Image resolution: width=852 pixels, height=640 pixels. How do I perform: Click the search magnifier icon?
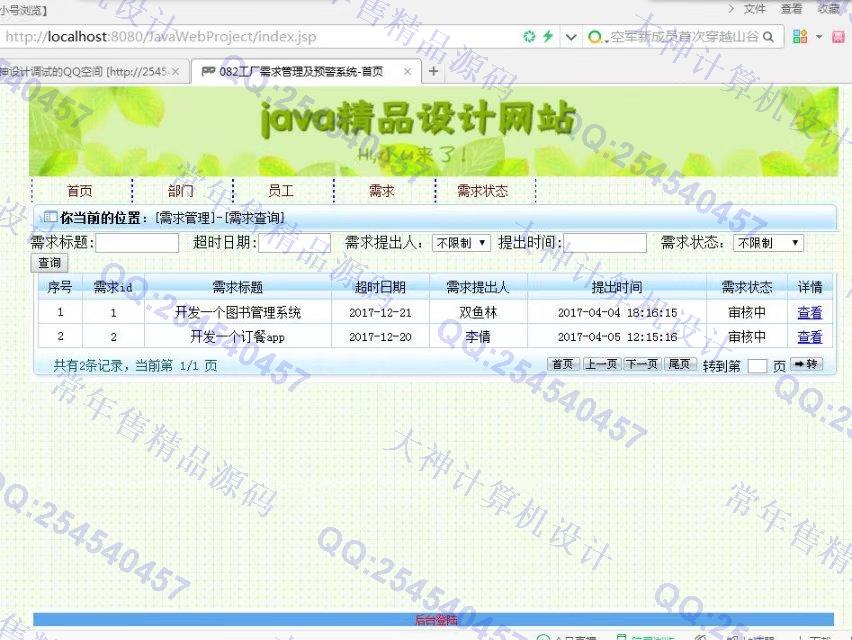pyautogui.click(x=768, y=36)
